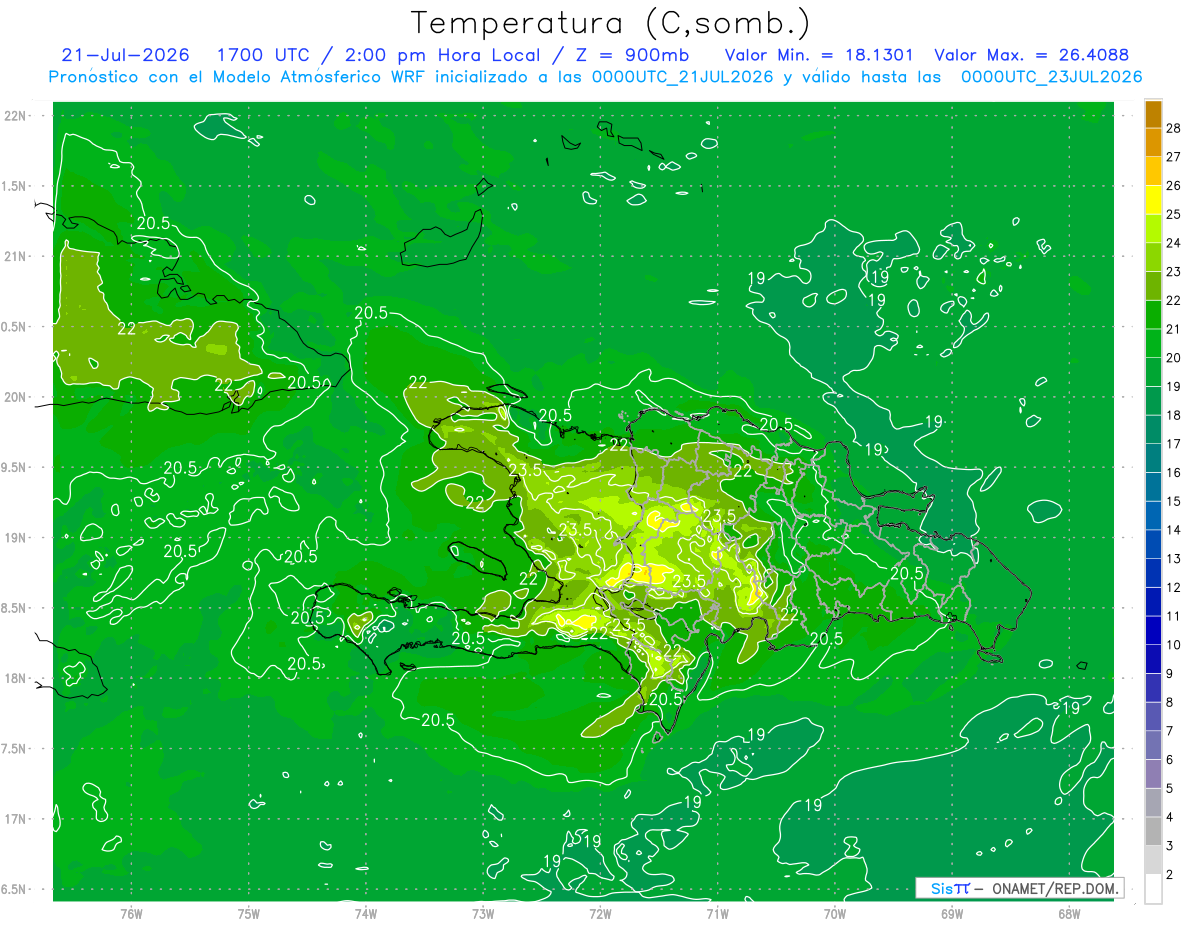Click the latitude axis label "17N"
1200x927 pixels.
(15, 819)
